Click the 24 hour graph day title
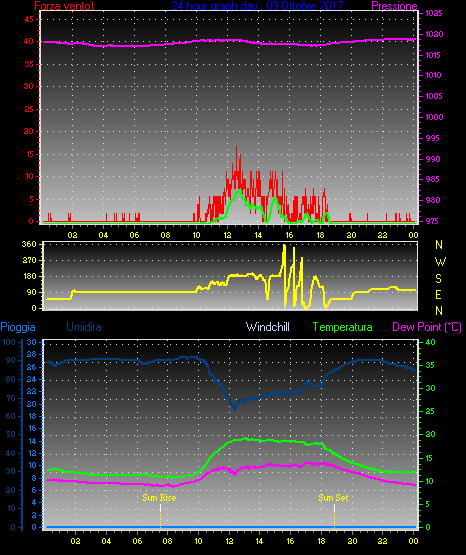The height and width of the screenshot is (555, 466). (x=257, y=5)
